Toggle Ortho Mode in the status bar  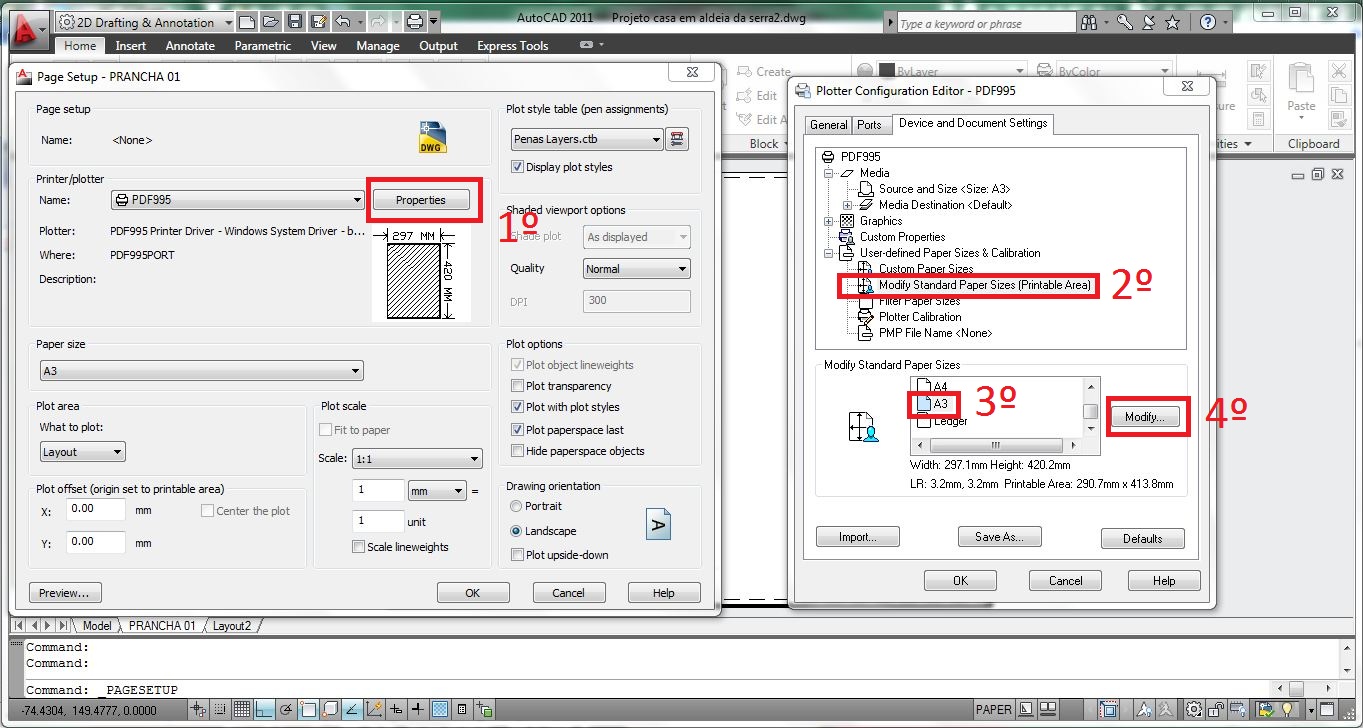pos(262,709)
